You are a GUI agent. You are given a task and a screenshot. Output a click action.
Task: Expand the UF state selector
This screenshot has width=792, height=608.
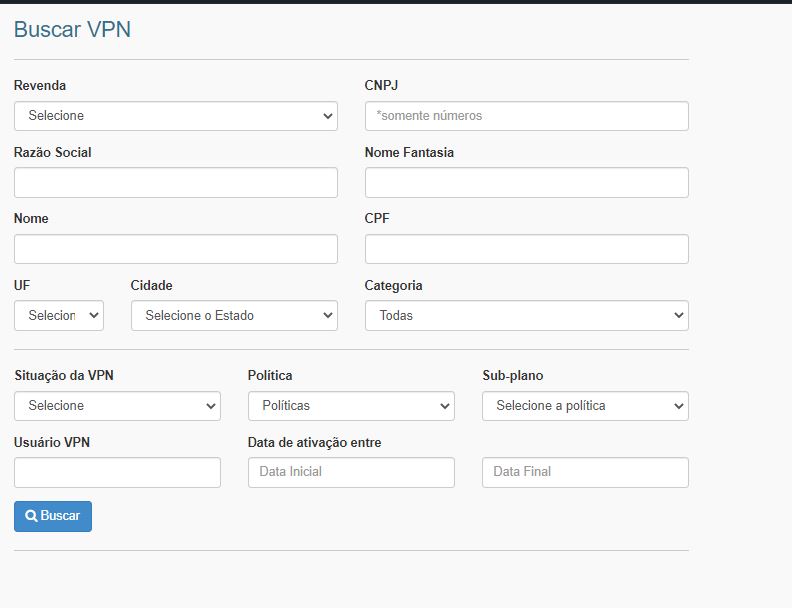[x=58, y=316]
